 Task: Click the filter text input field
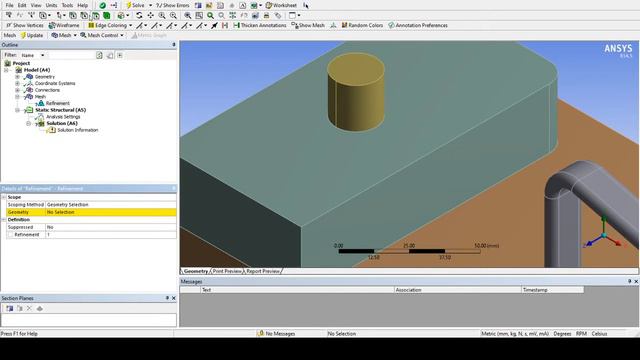[x=71, y=55]
